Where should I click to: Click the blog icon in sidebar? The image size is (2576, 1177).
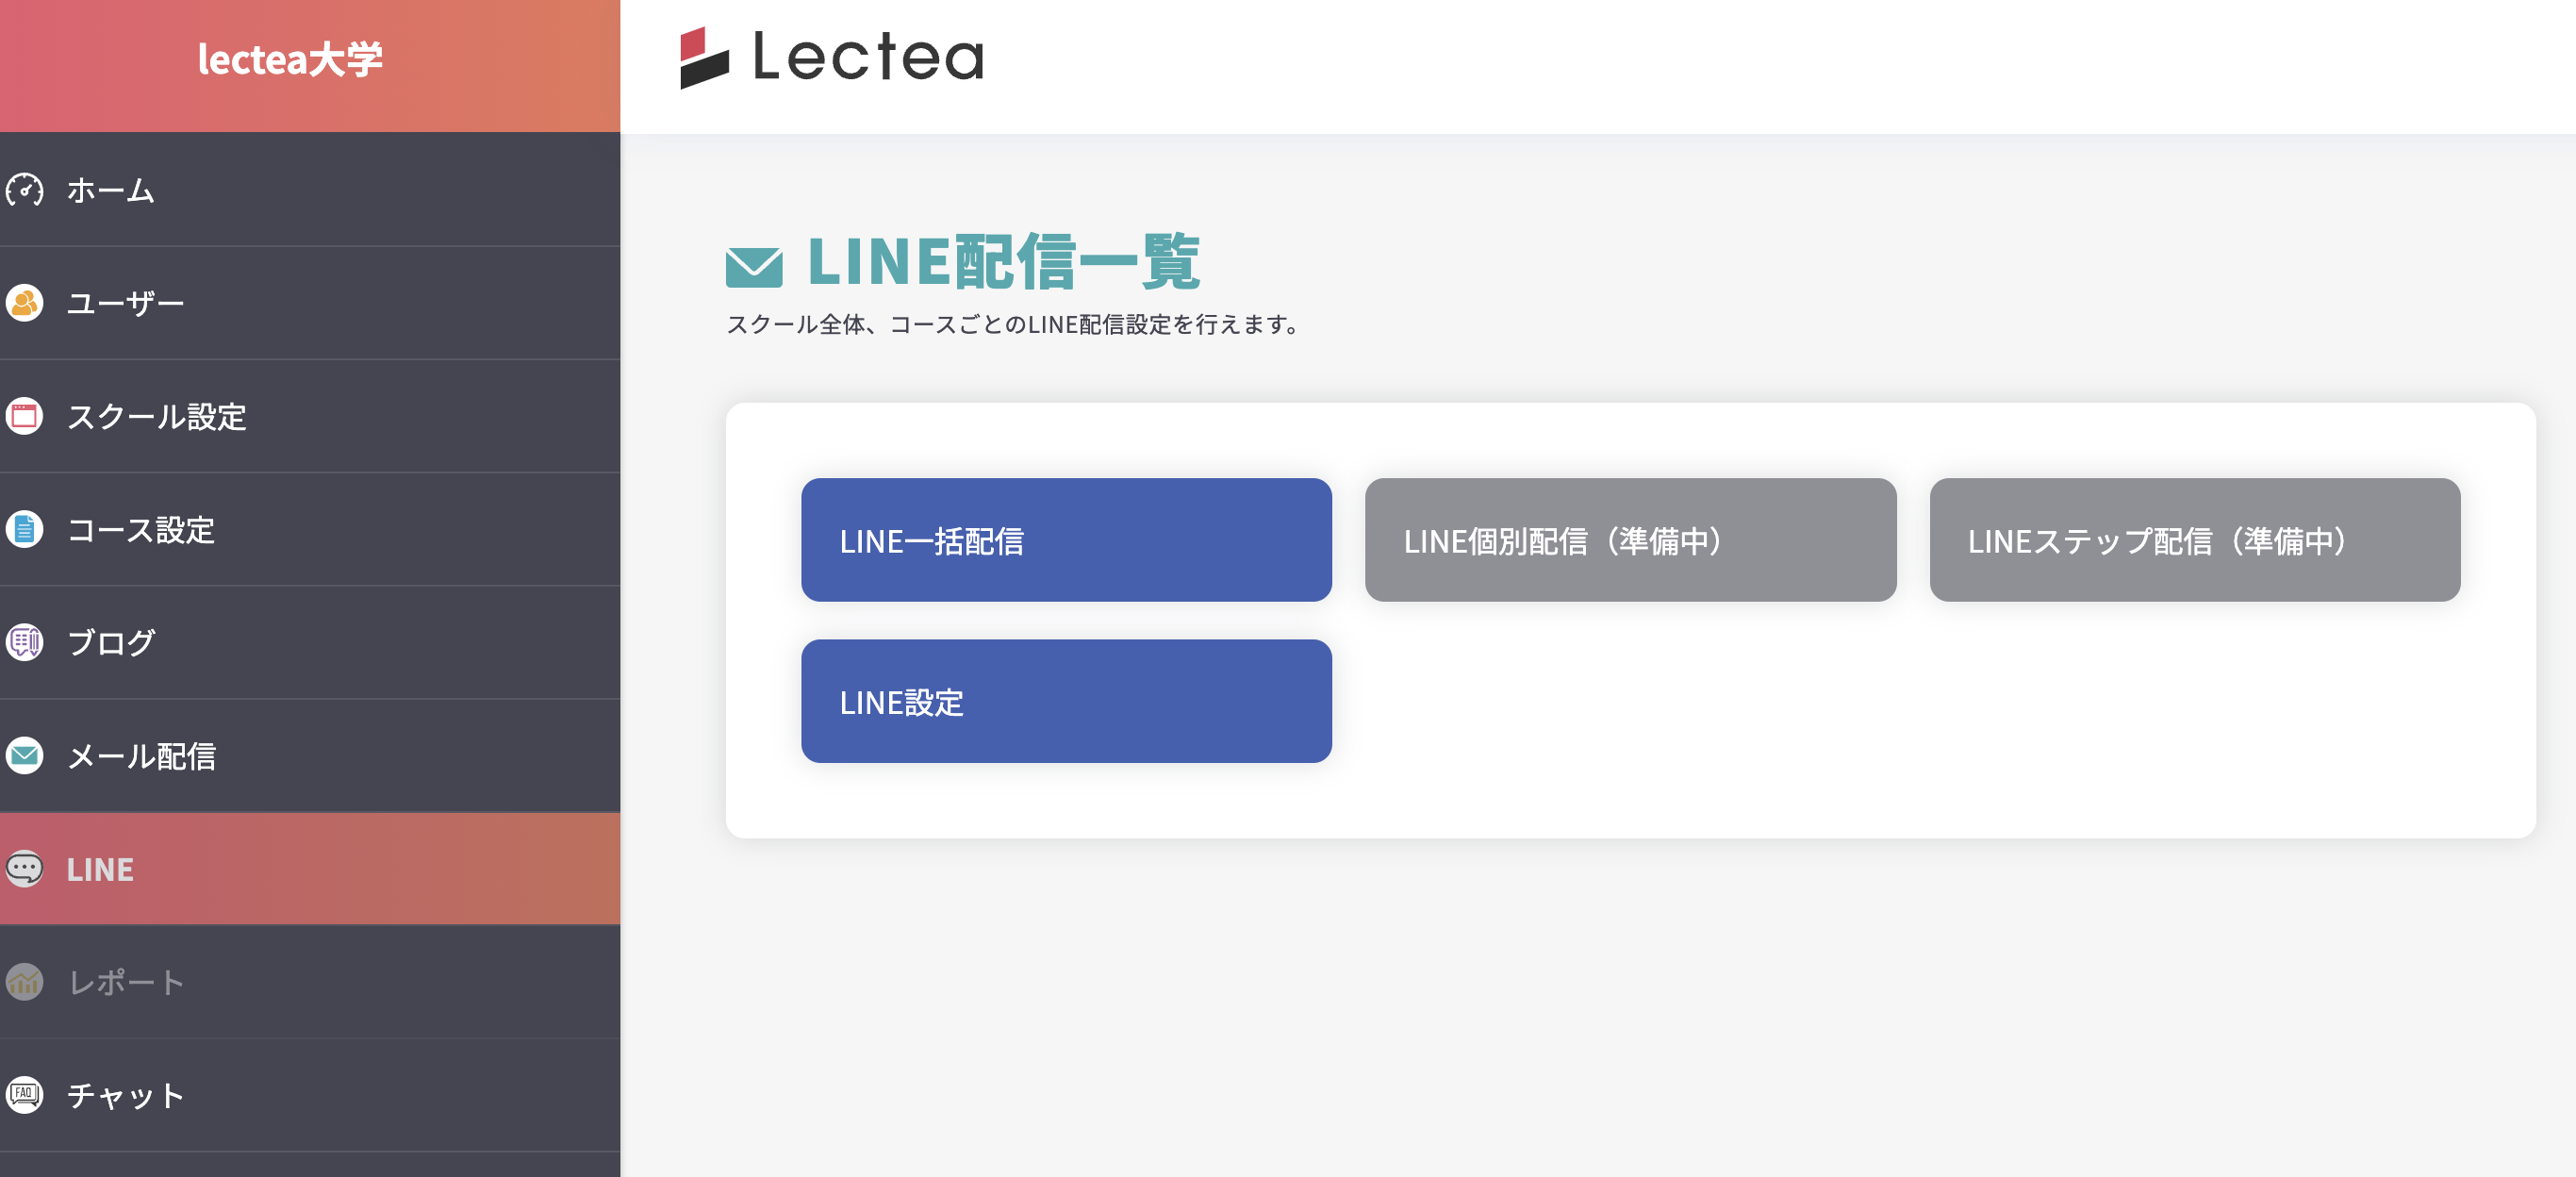(x=24, y=642)
